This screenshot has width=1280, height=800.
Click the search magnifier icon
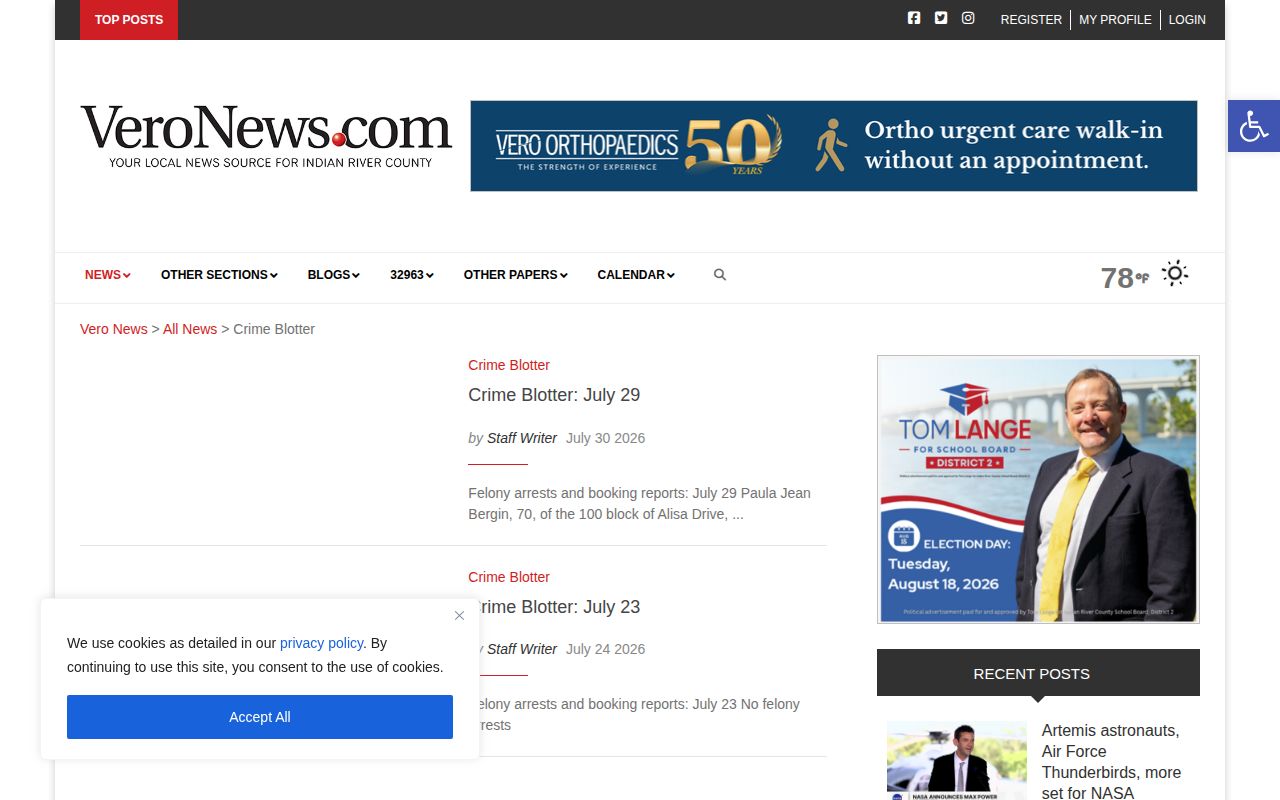click(720, 275)
